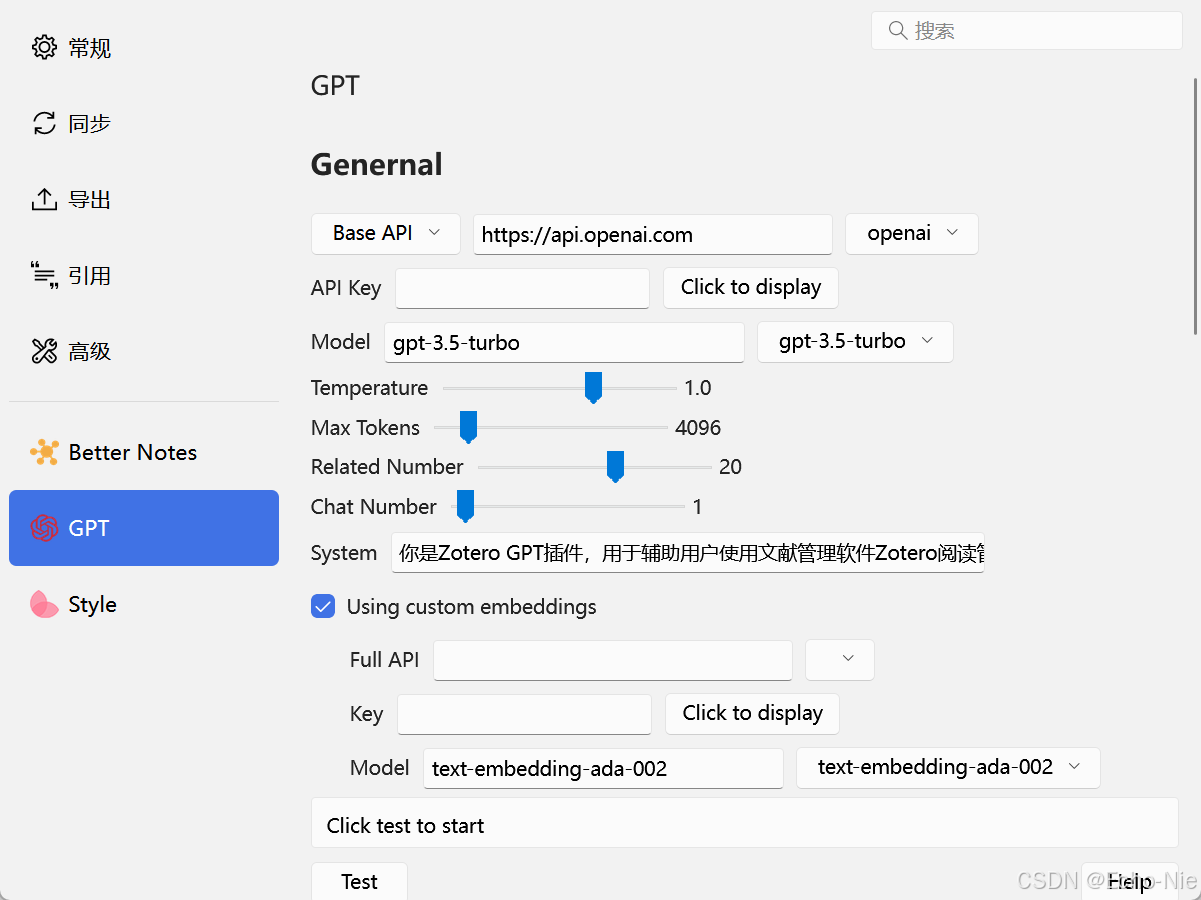Screen dimensions: 1201x900
Task: Open the Base API dropdown
Action: (386, 233)
